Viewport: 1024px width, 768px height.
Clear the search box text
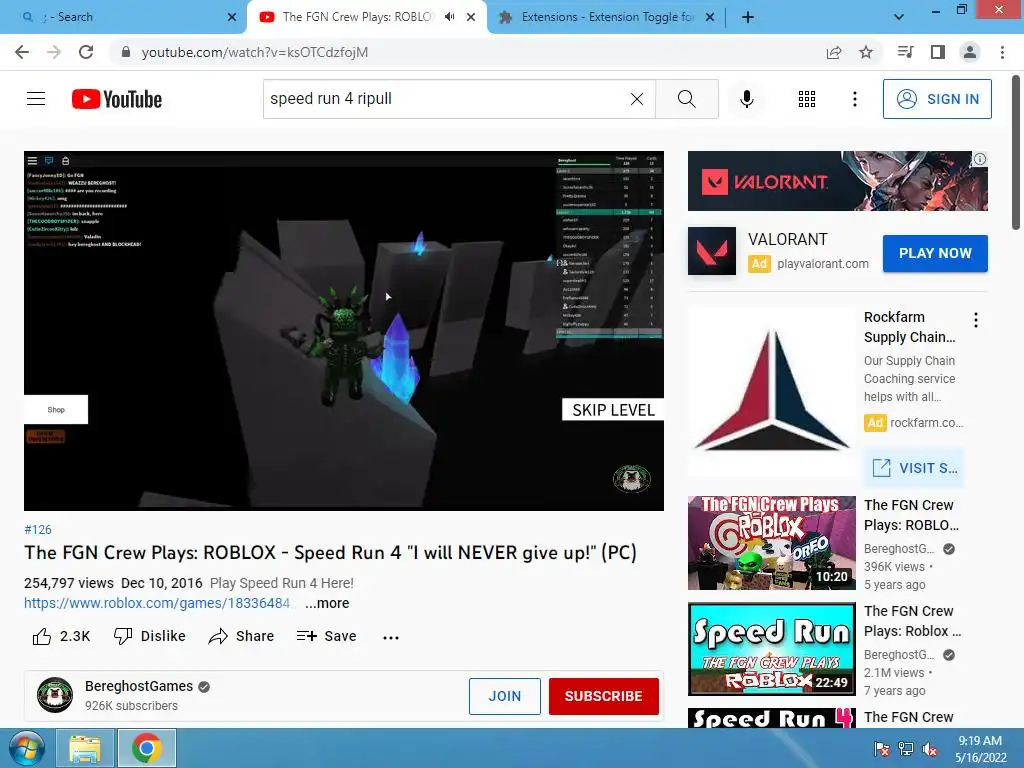coord(637,99)
